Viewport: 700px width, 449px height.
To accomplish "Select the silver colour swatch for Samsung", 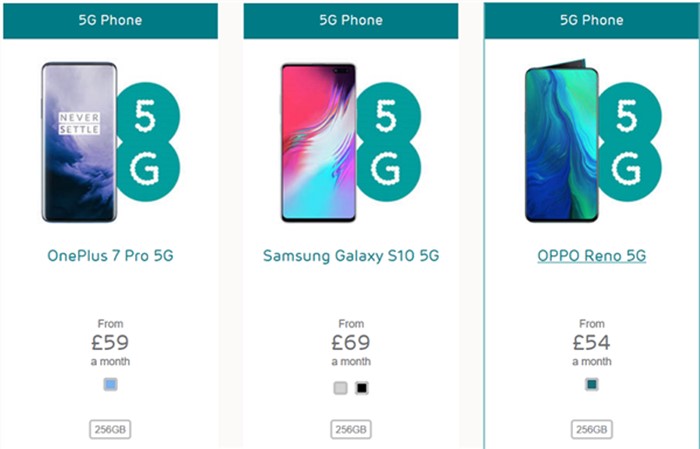I will [341, 388].
